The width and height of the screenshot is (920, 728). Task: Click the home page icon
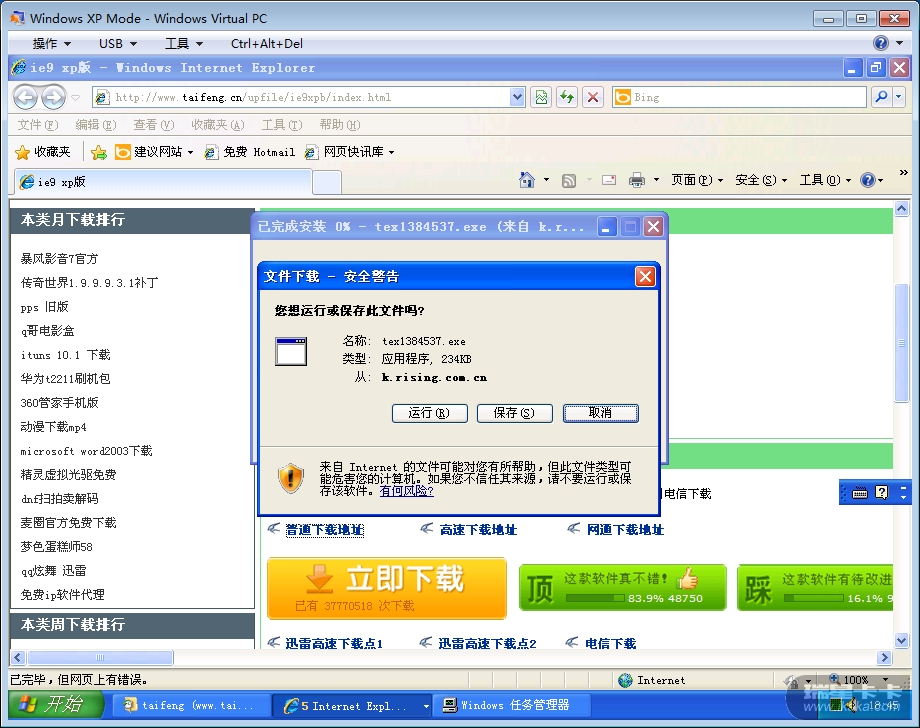tap(527, 180)
